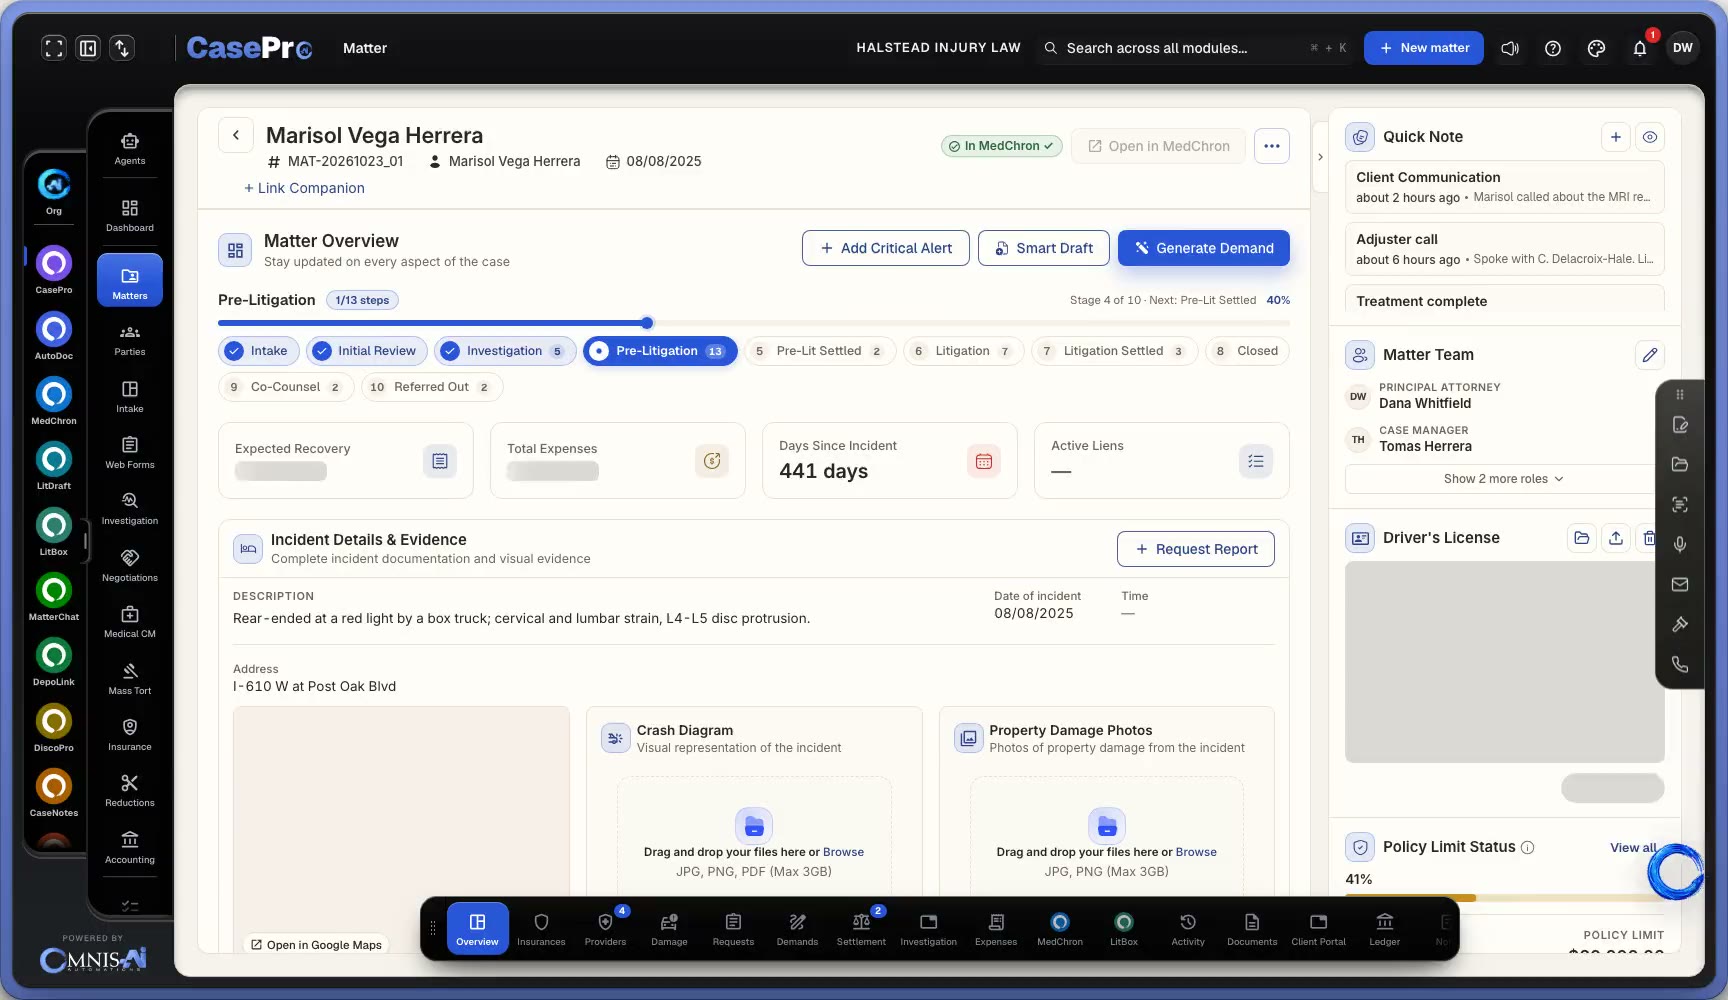Switch to the Settlement bottom tab
This screenshot has width=1728, height=1000.
[x=861, y=929]
